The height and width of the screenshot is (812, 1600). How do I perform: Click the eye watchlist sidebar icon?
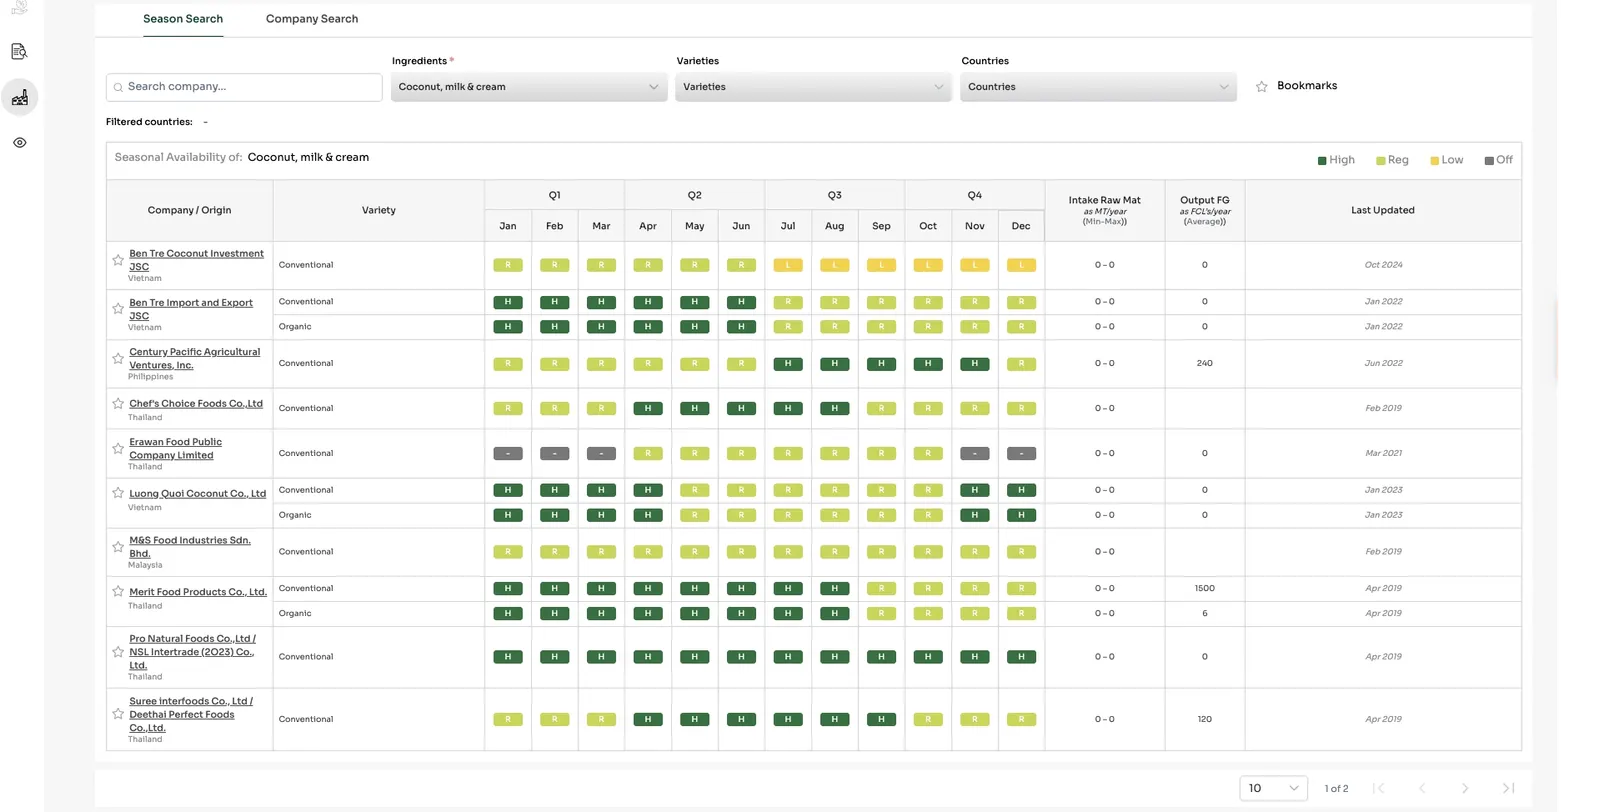(19, 143)
